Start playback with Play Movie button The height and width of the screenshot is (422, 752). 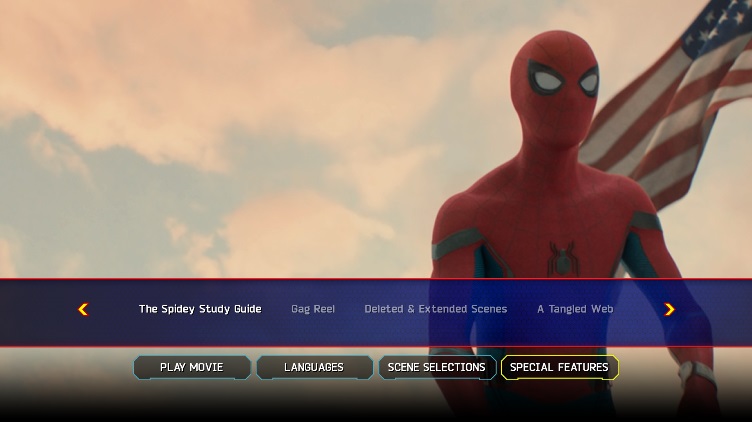tap(192, 367)
